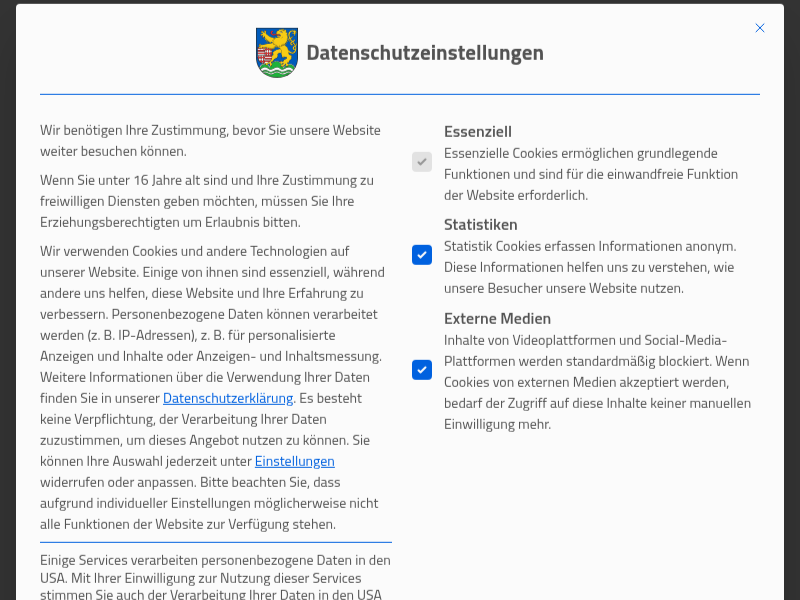Open the Datenschutzerklärung link

click(x=227, y=398)
